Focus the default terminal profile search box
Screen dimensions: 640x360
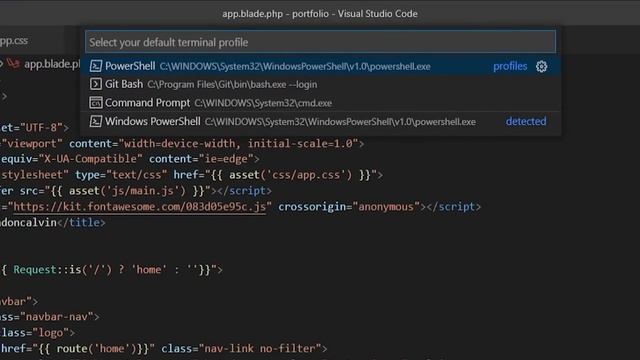click(320, 42)
